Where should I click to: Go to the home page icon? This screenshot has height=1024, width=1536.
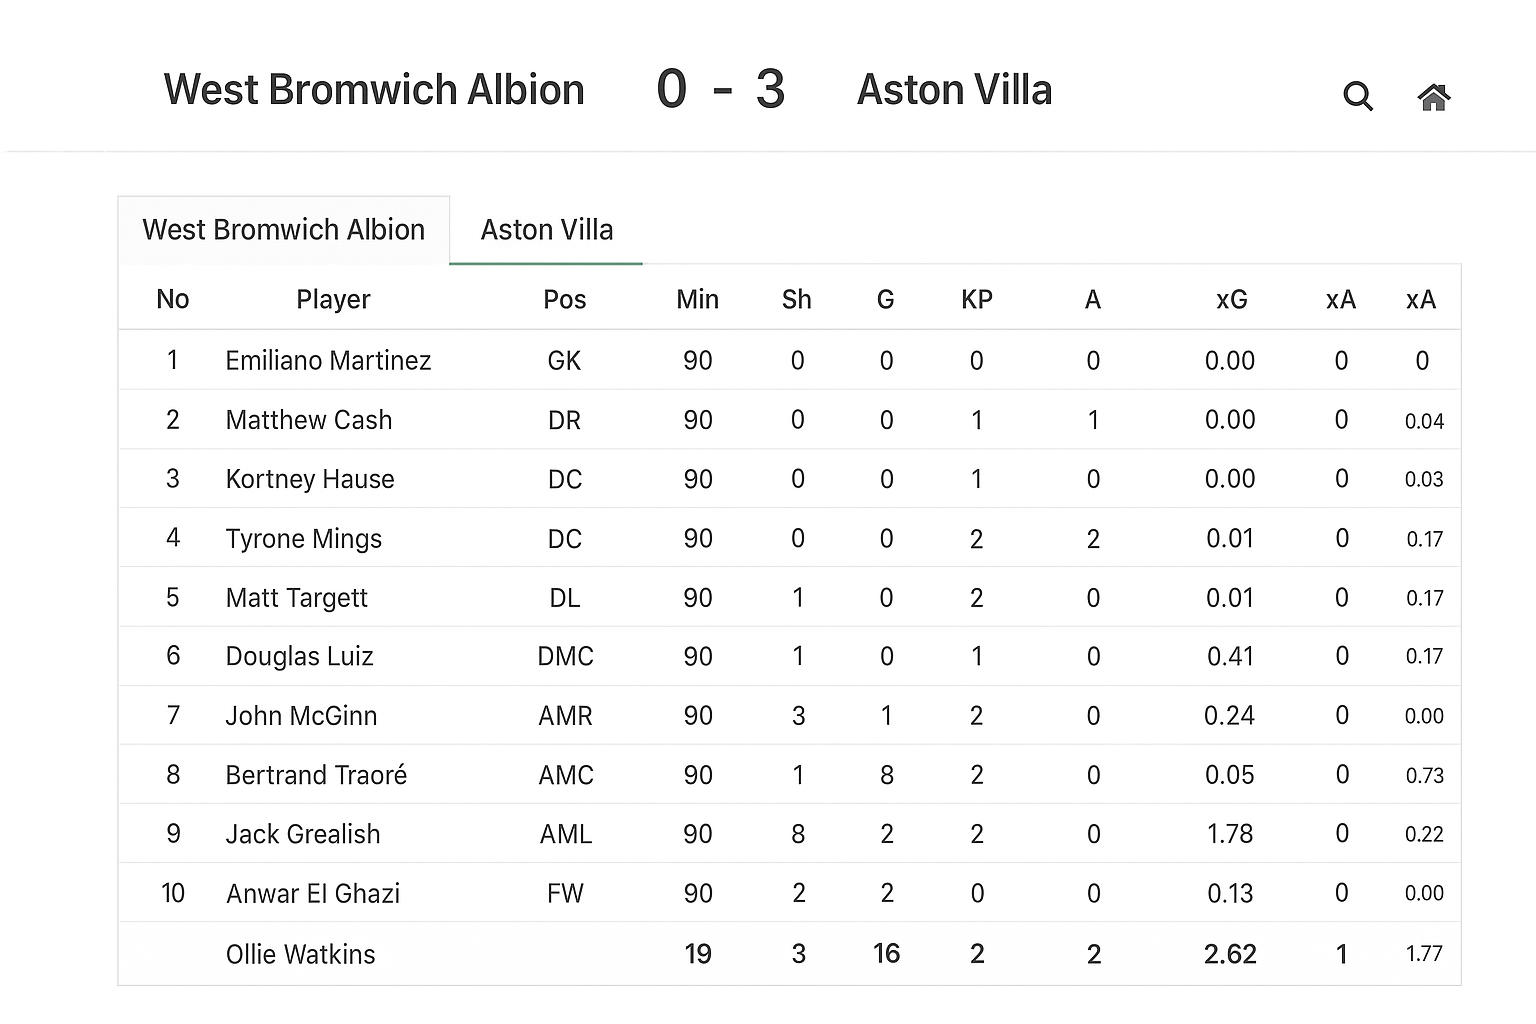[x=1434, y=96]
